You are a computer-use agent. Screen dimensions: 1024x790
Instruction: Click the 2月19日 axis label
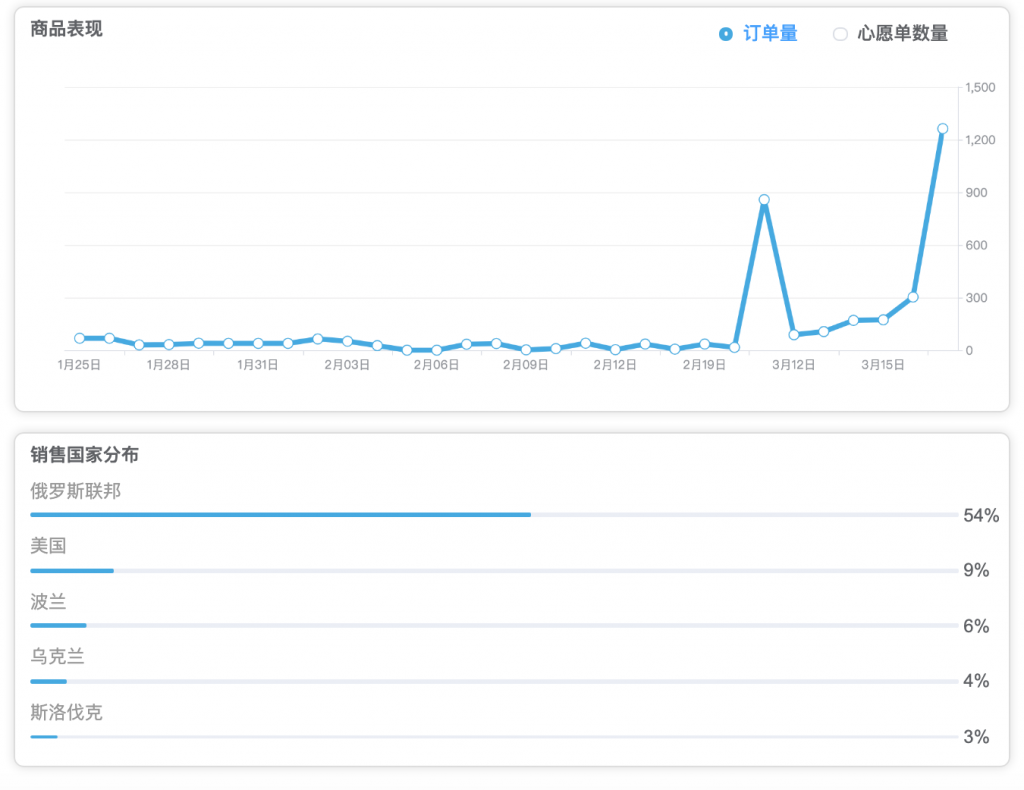pos(704,365)
